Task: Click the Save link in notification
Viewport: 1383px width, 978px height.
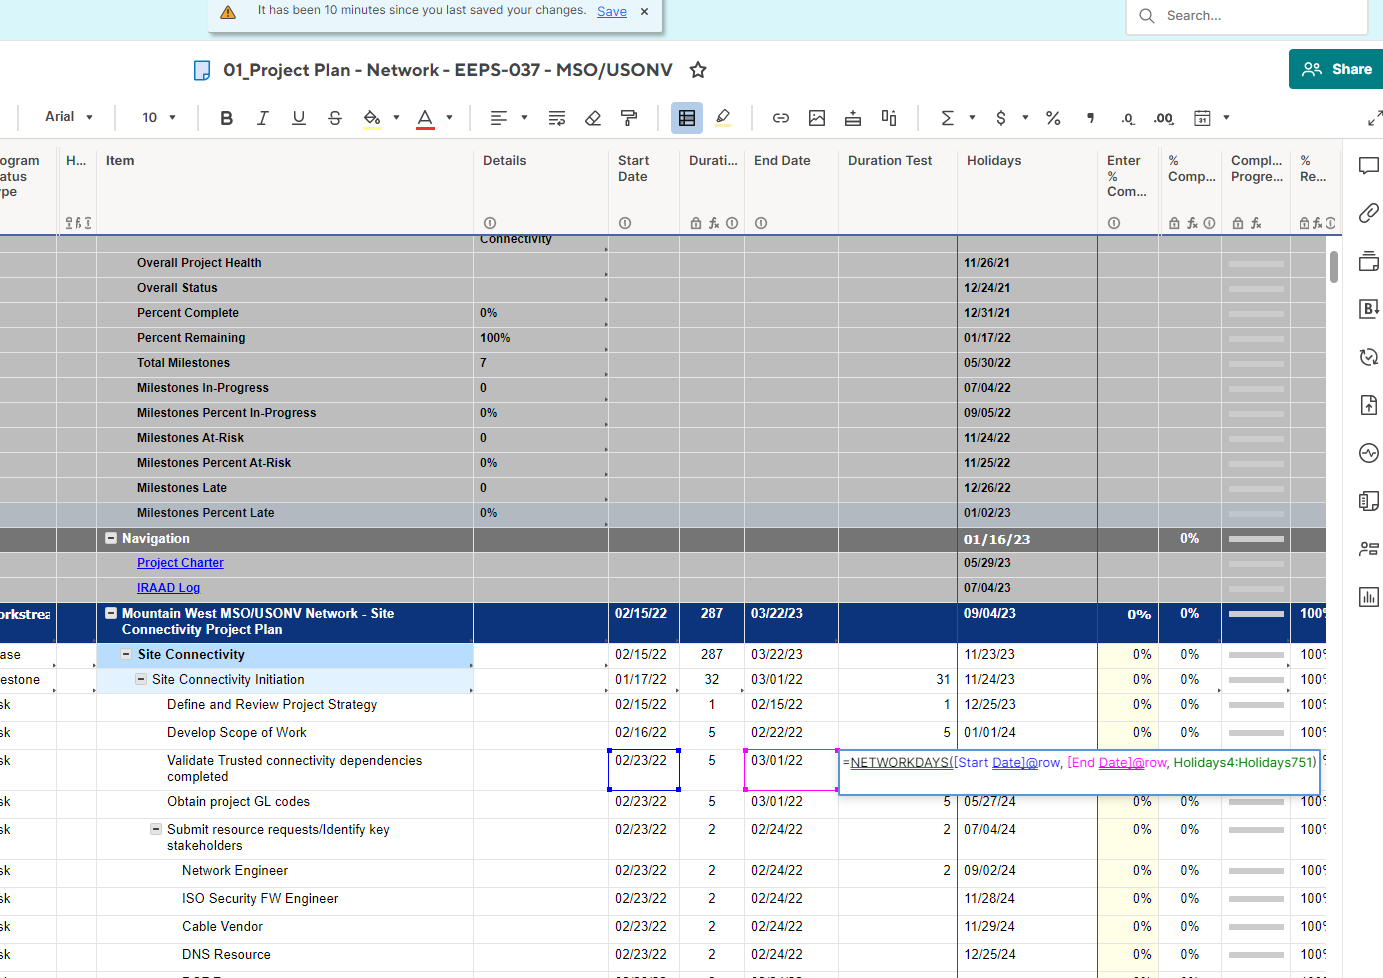Action: 612,12
